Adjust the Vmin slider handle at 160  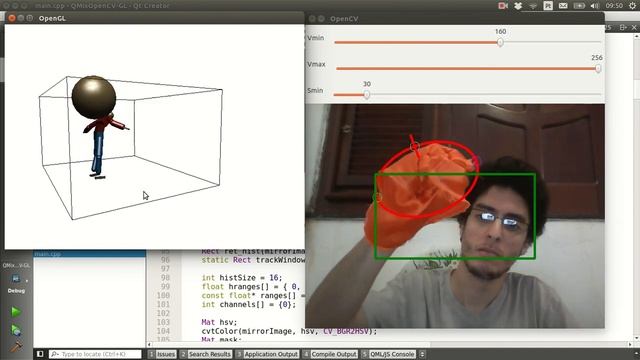pyautogui.click(x=500, y=42)
